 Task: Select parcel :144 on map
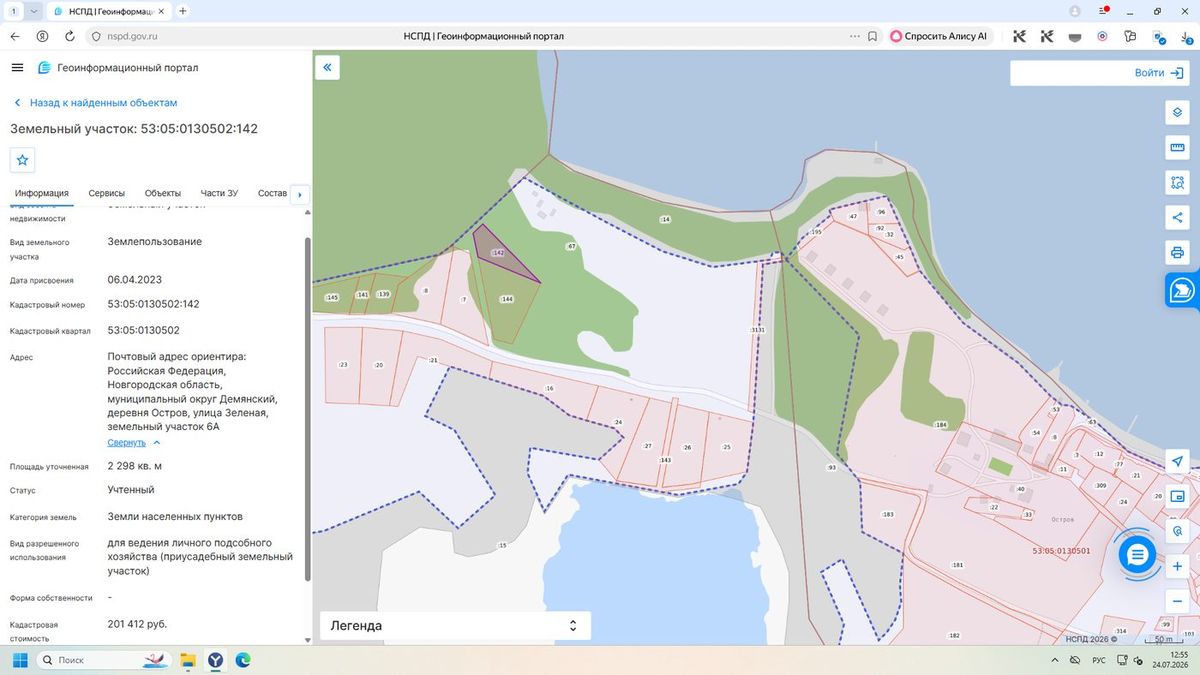tap(506, 300)
